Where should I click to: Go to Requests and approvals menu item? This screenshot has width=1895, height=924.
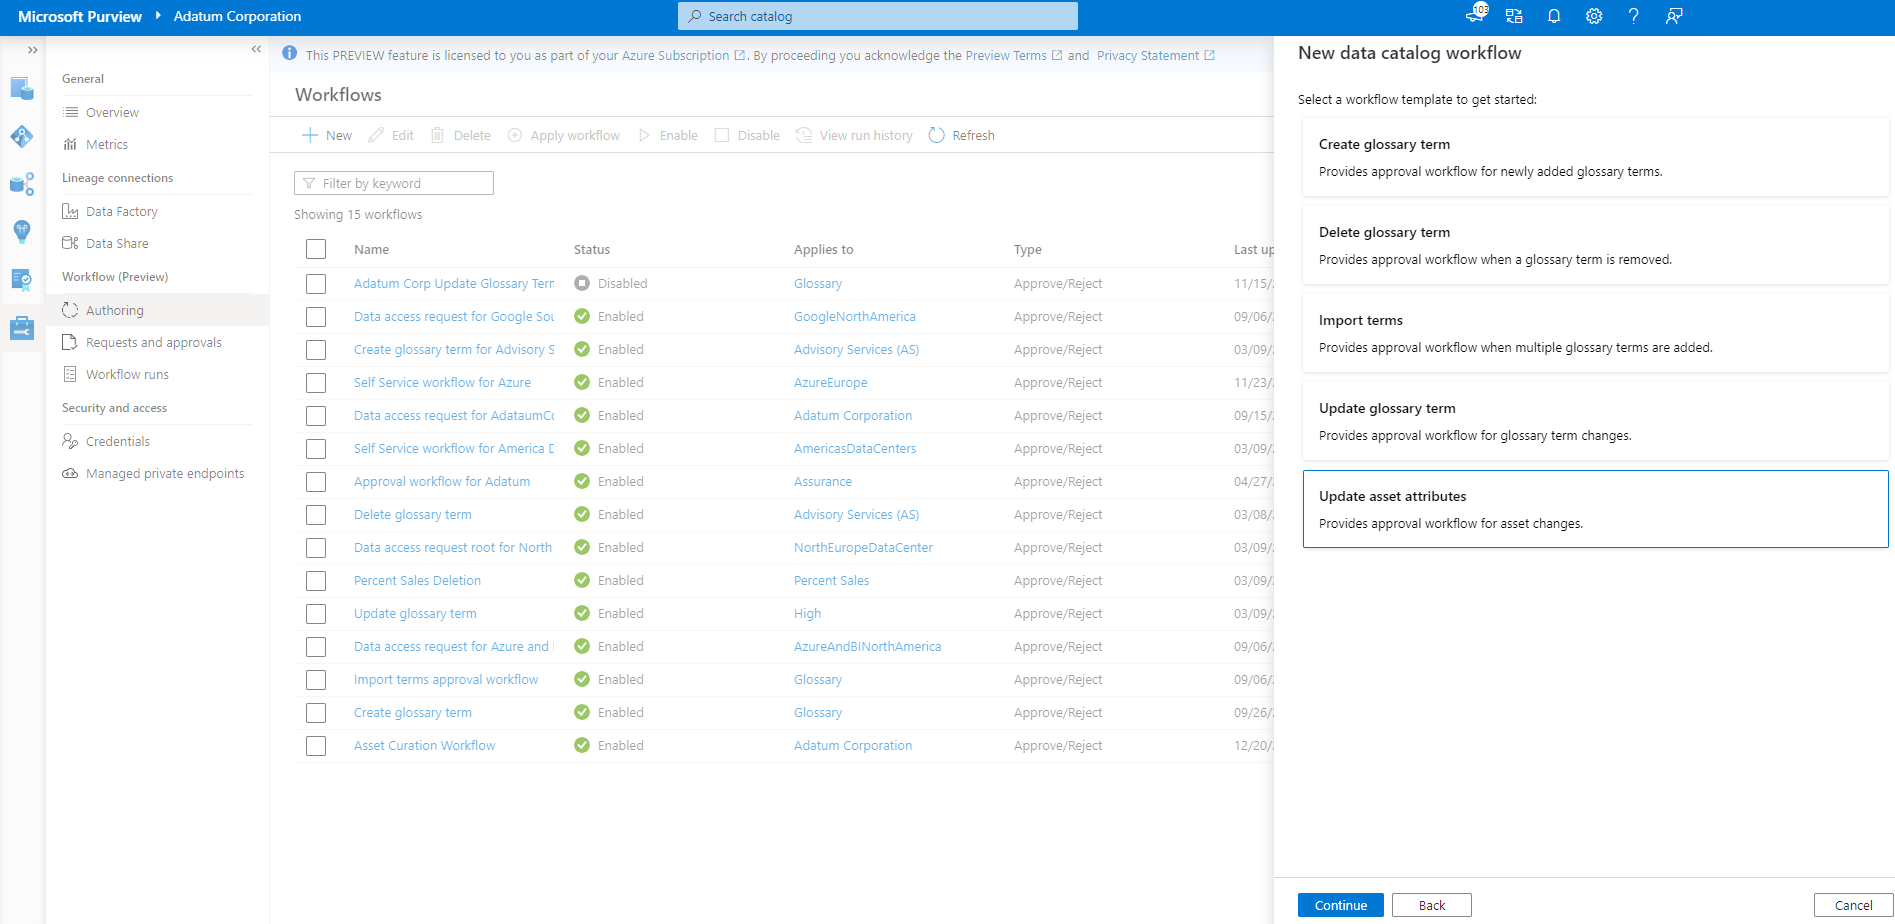[x=153, y=342]
